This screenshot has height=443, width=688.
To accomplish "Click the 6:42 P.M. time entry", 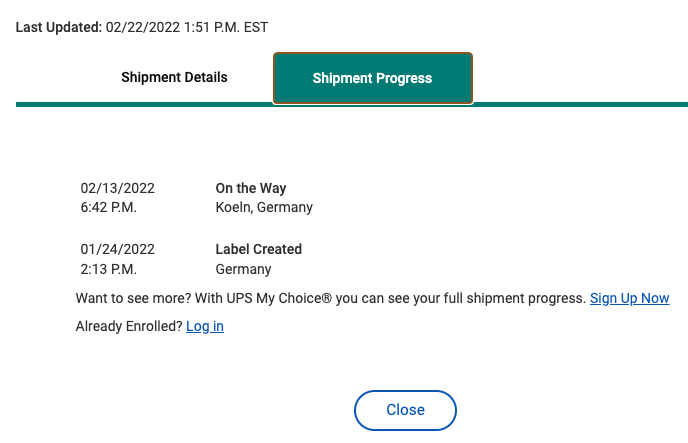I will click(x=108, y=207).
